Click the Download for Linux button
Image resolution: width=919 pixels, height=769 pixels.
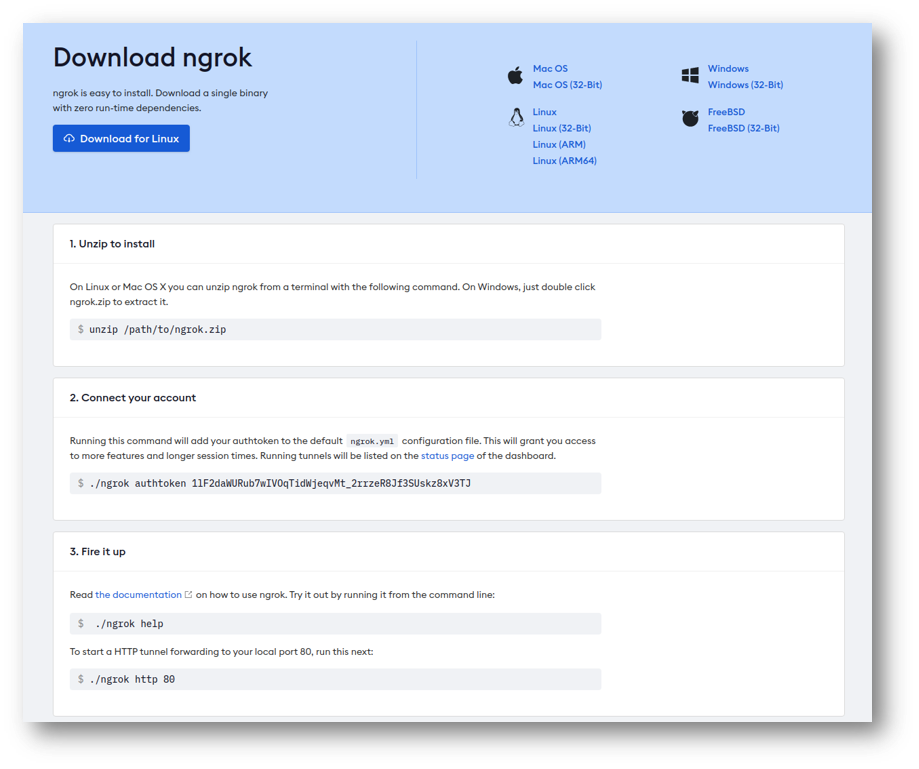pos(121,138)
